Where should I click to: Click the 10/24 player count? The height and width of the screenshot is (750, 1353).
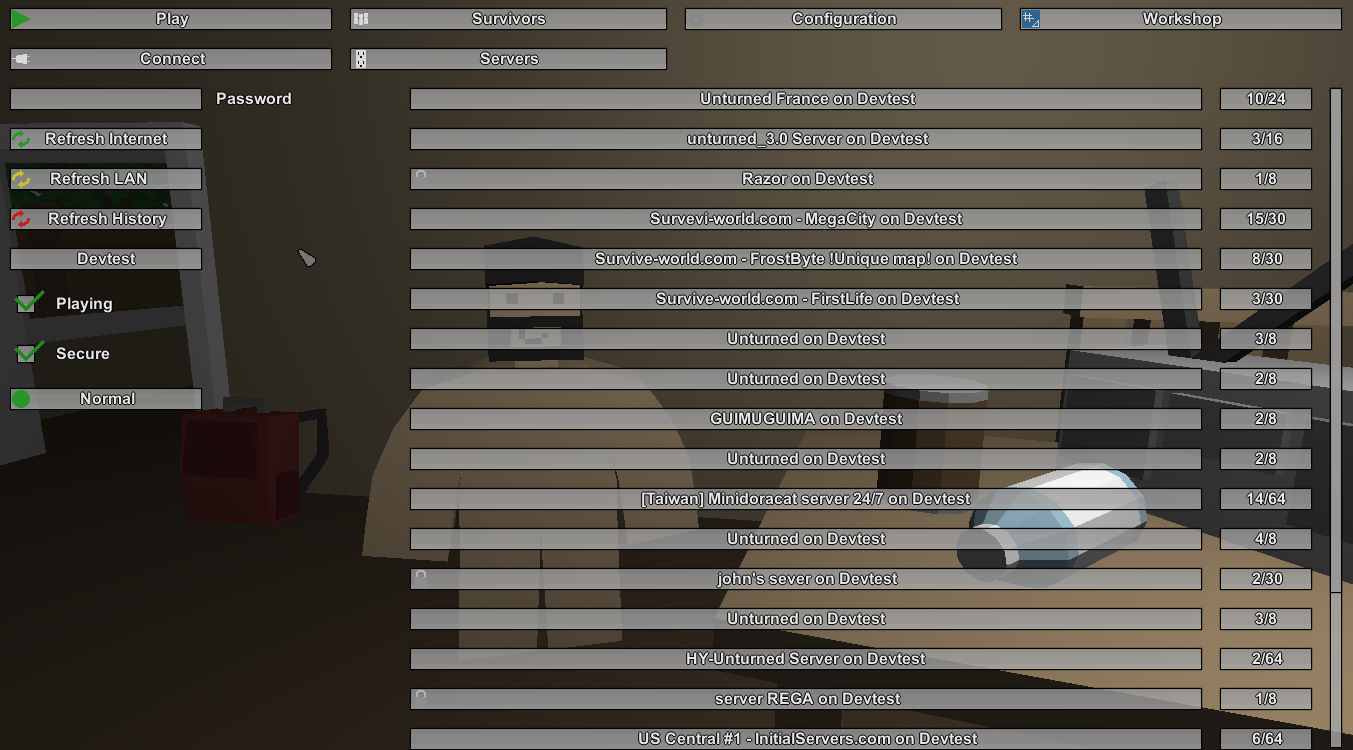pyautogui.click(x=1266, y=99)
